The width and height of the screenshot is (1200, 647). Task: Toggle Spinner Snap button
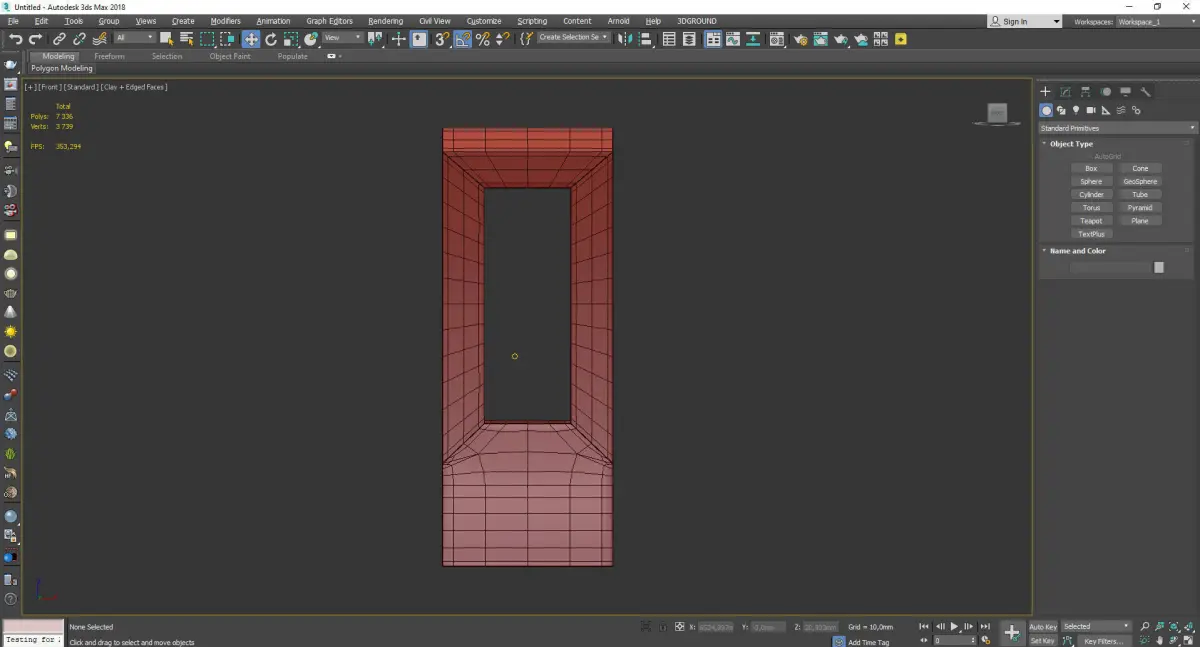point(503,39)
